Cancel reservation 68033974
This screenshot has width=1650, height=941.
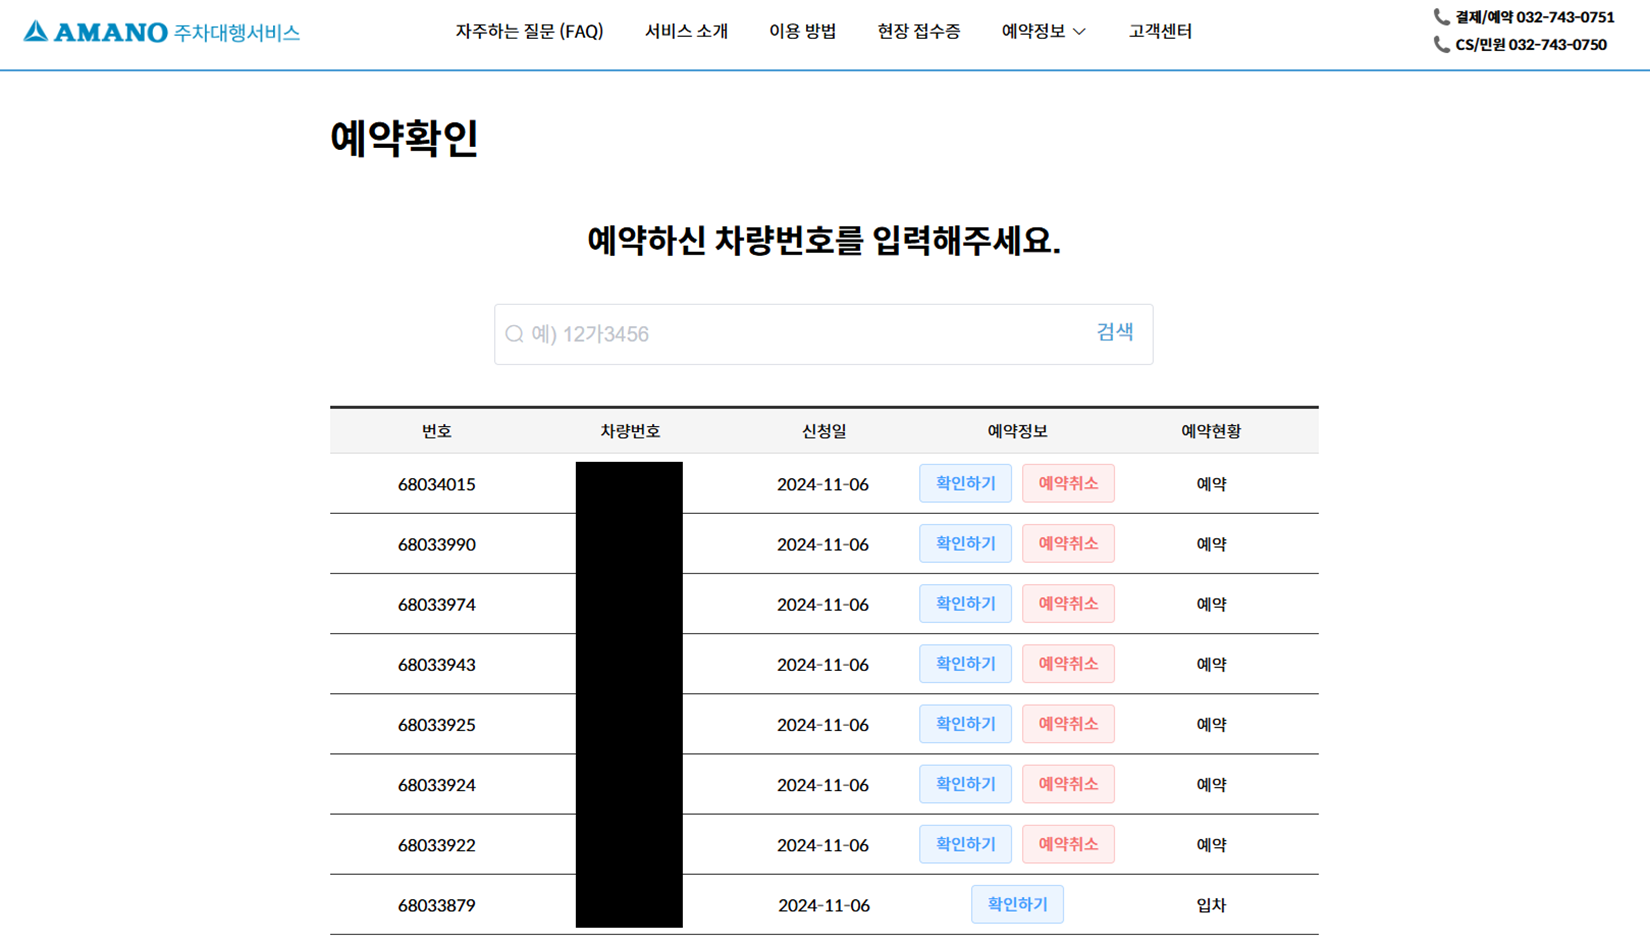pos(1068,604)
